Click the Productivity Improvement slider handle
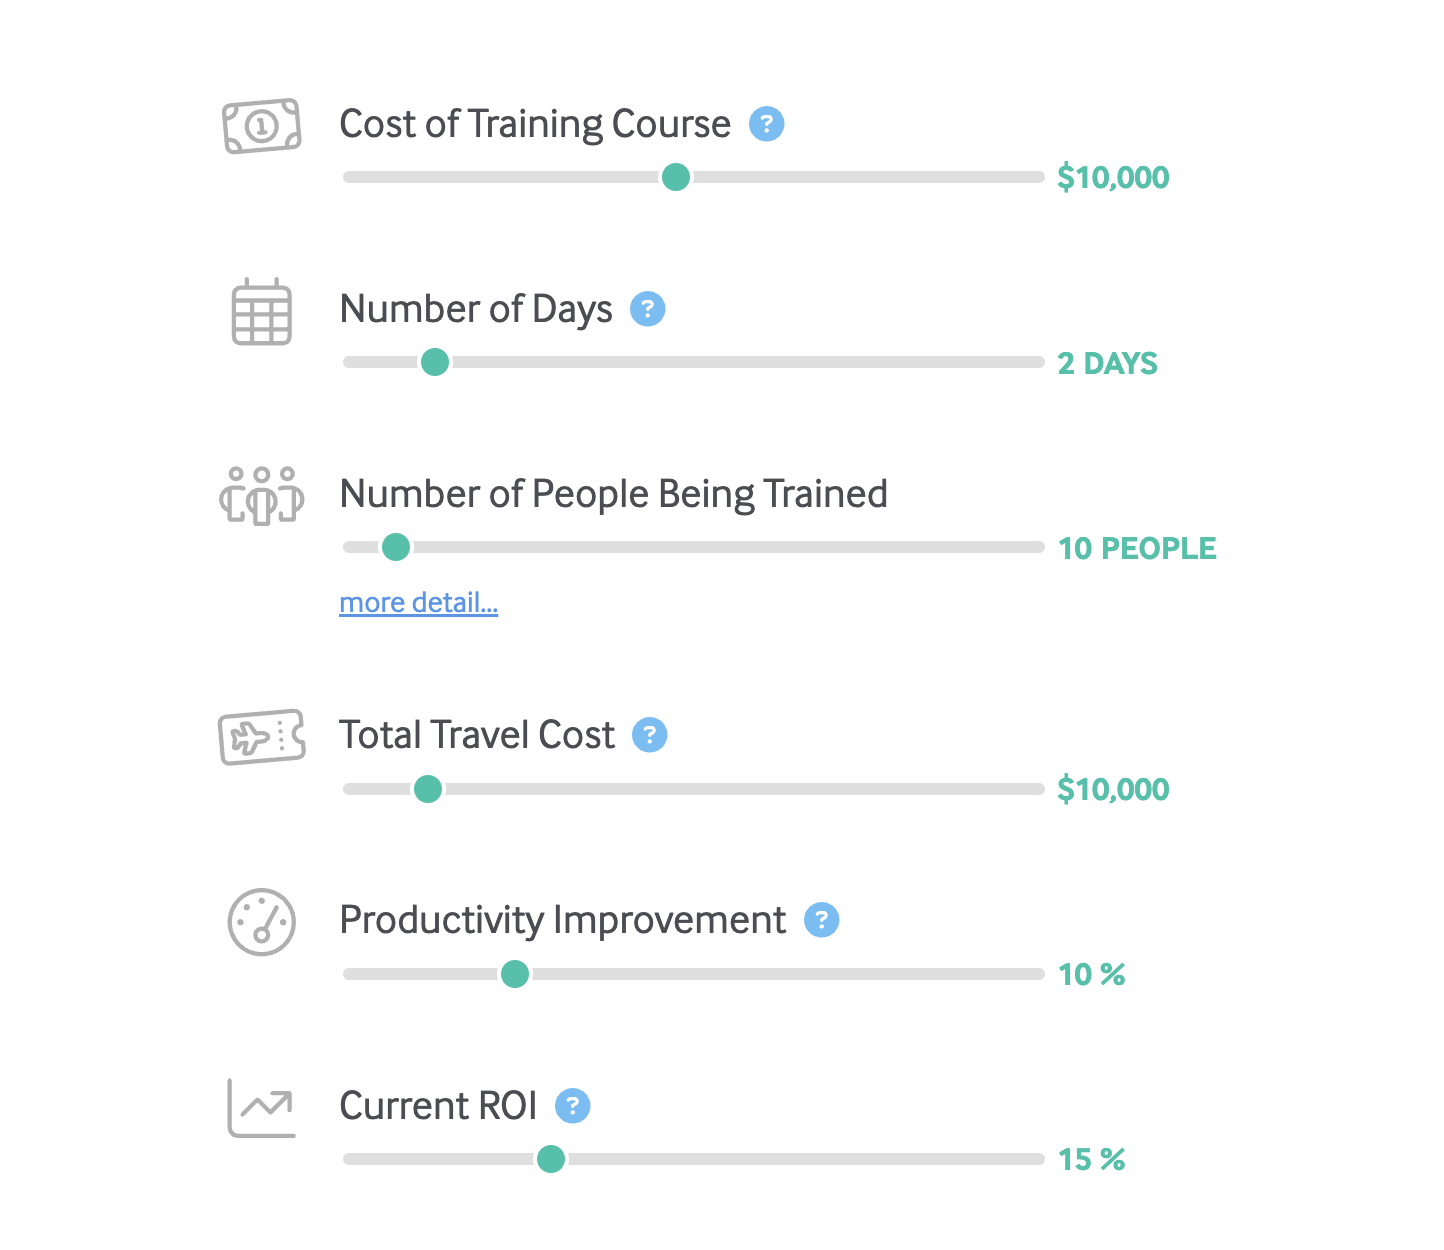Image resolution: width=1444 pixels, height=1250 pixels. coord(515,973)
